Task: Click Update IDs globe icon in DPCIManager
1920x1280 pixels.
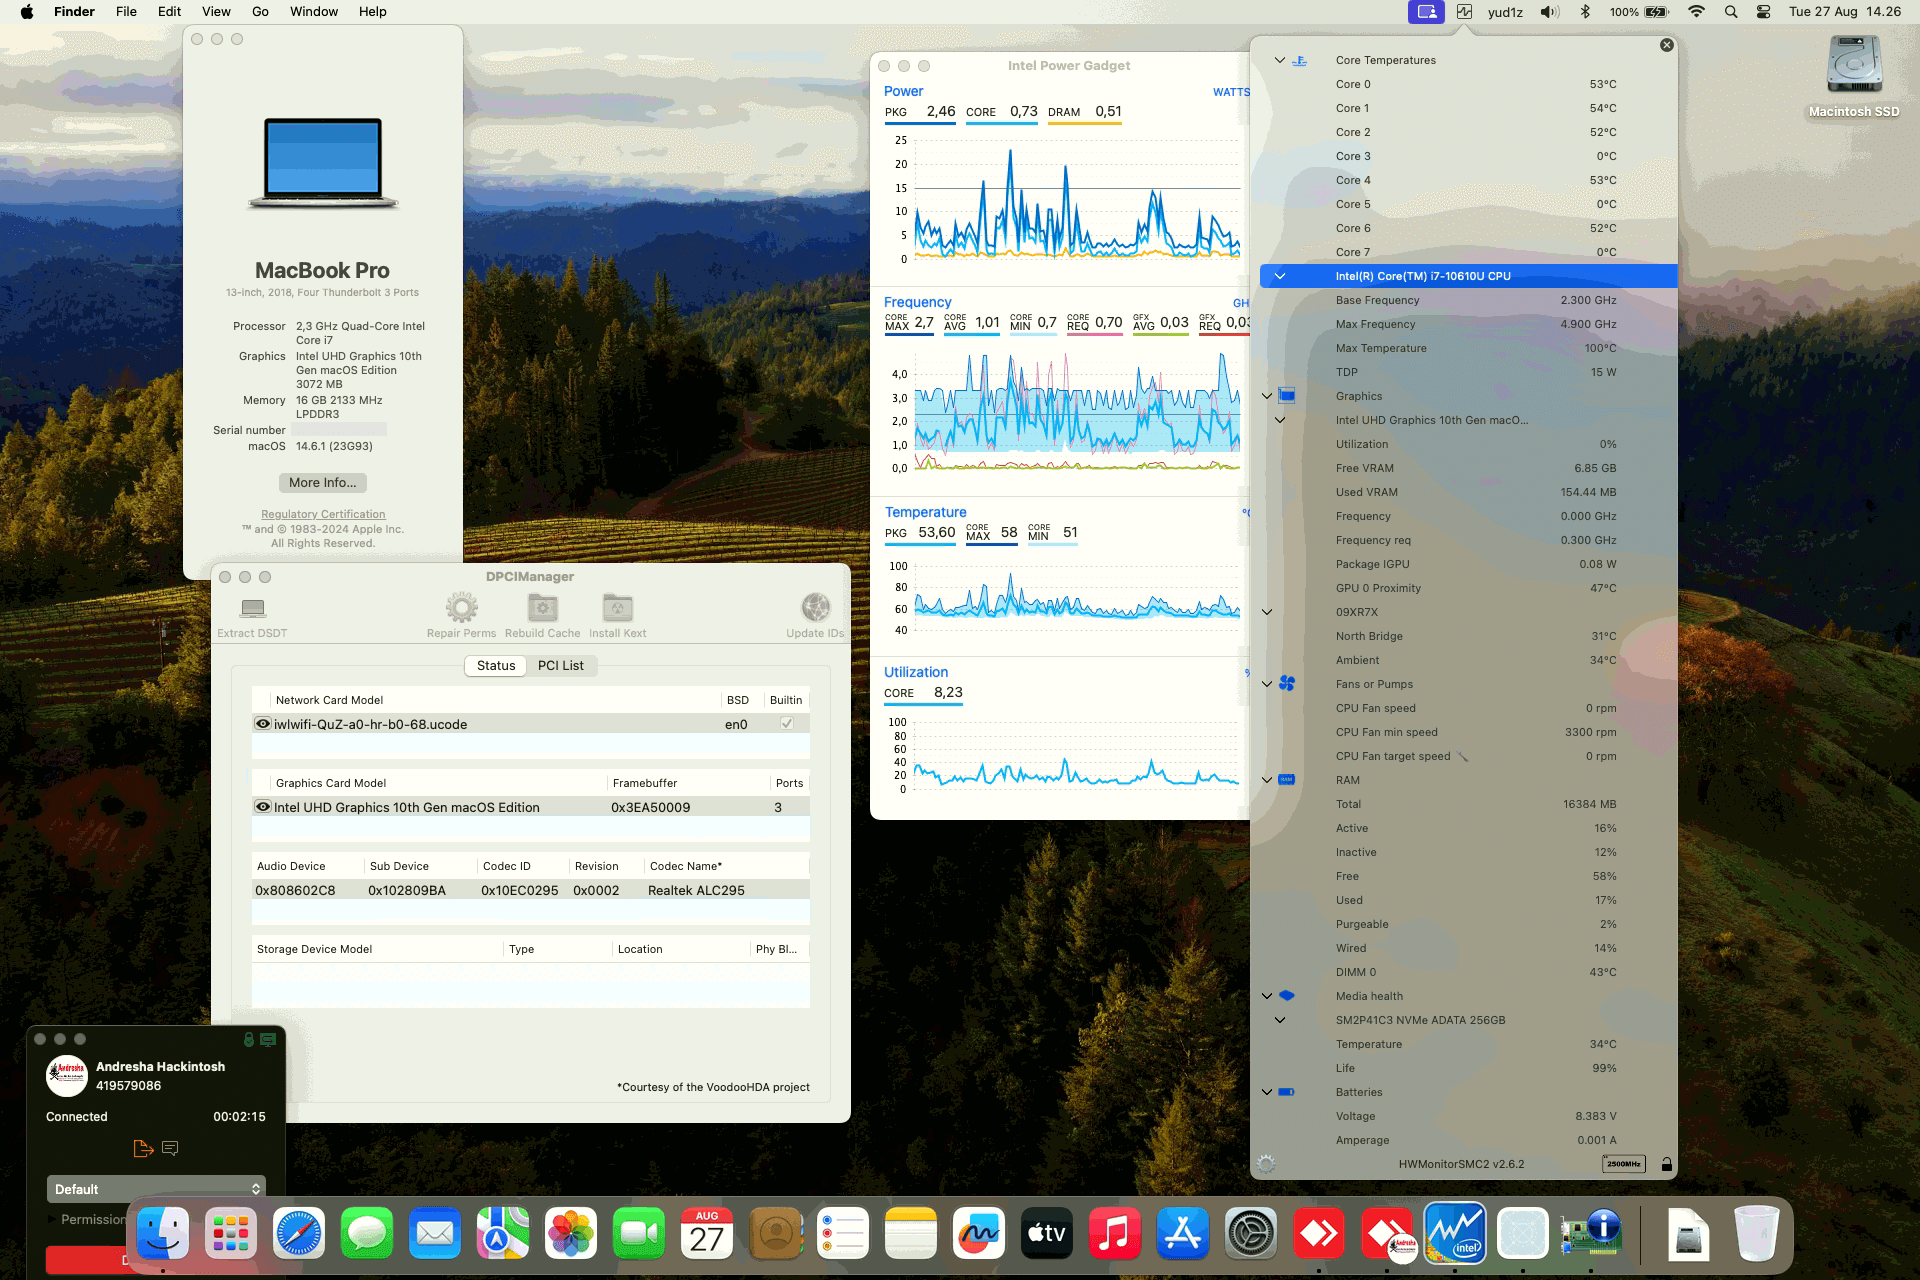Action: [815, 608]
